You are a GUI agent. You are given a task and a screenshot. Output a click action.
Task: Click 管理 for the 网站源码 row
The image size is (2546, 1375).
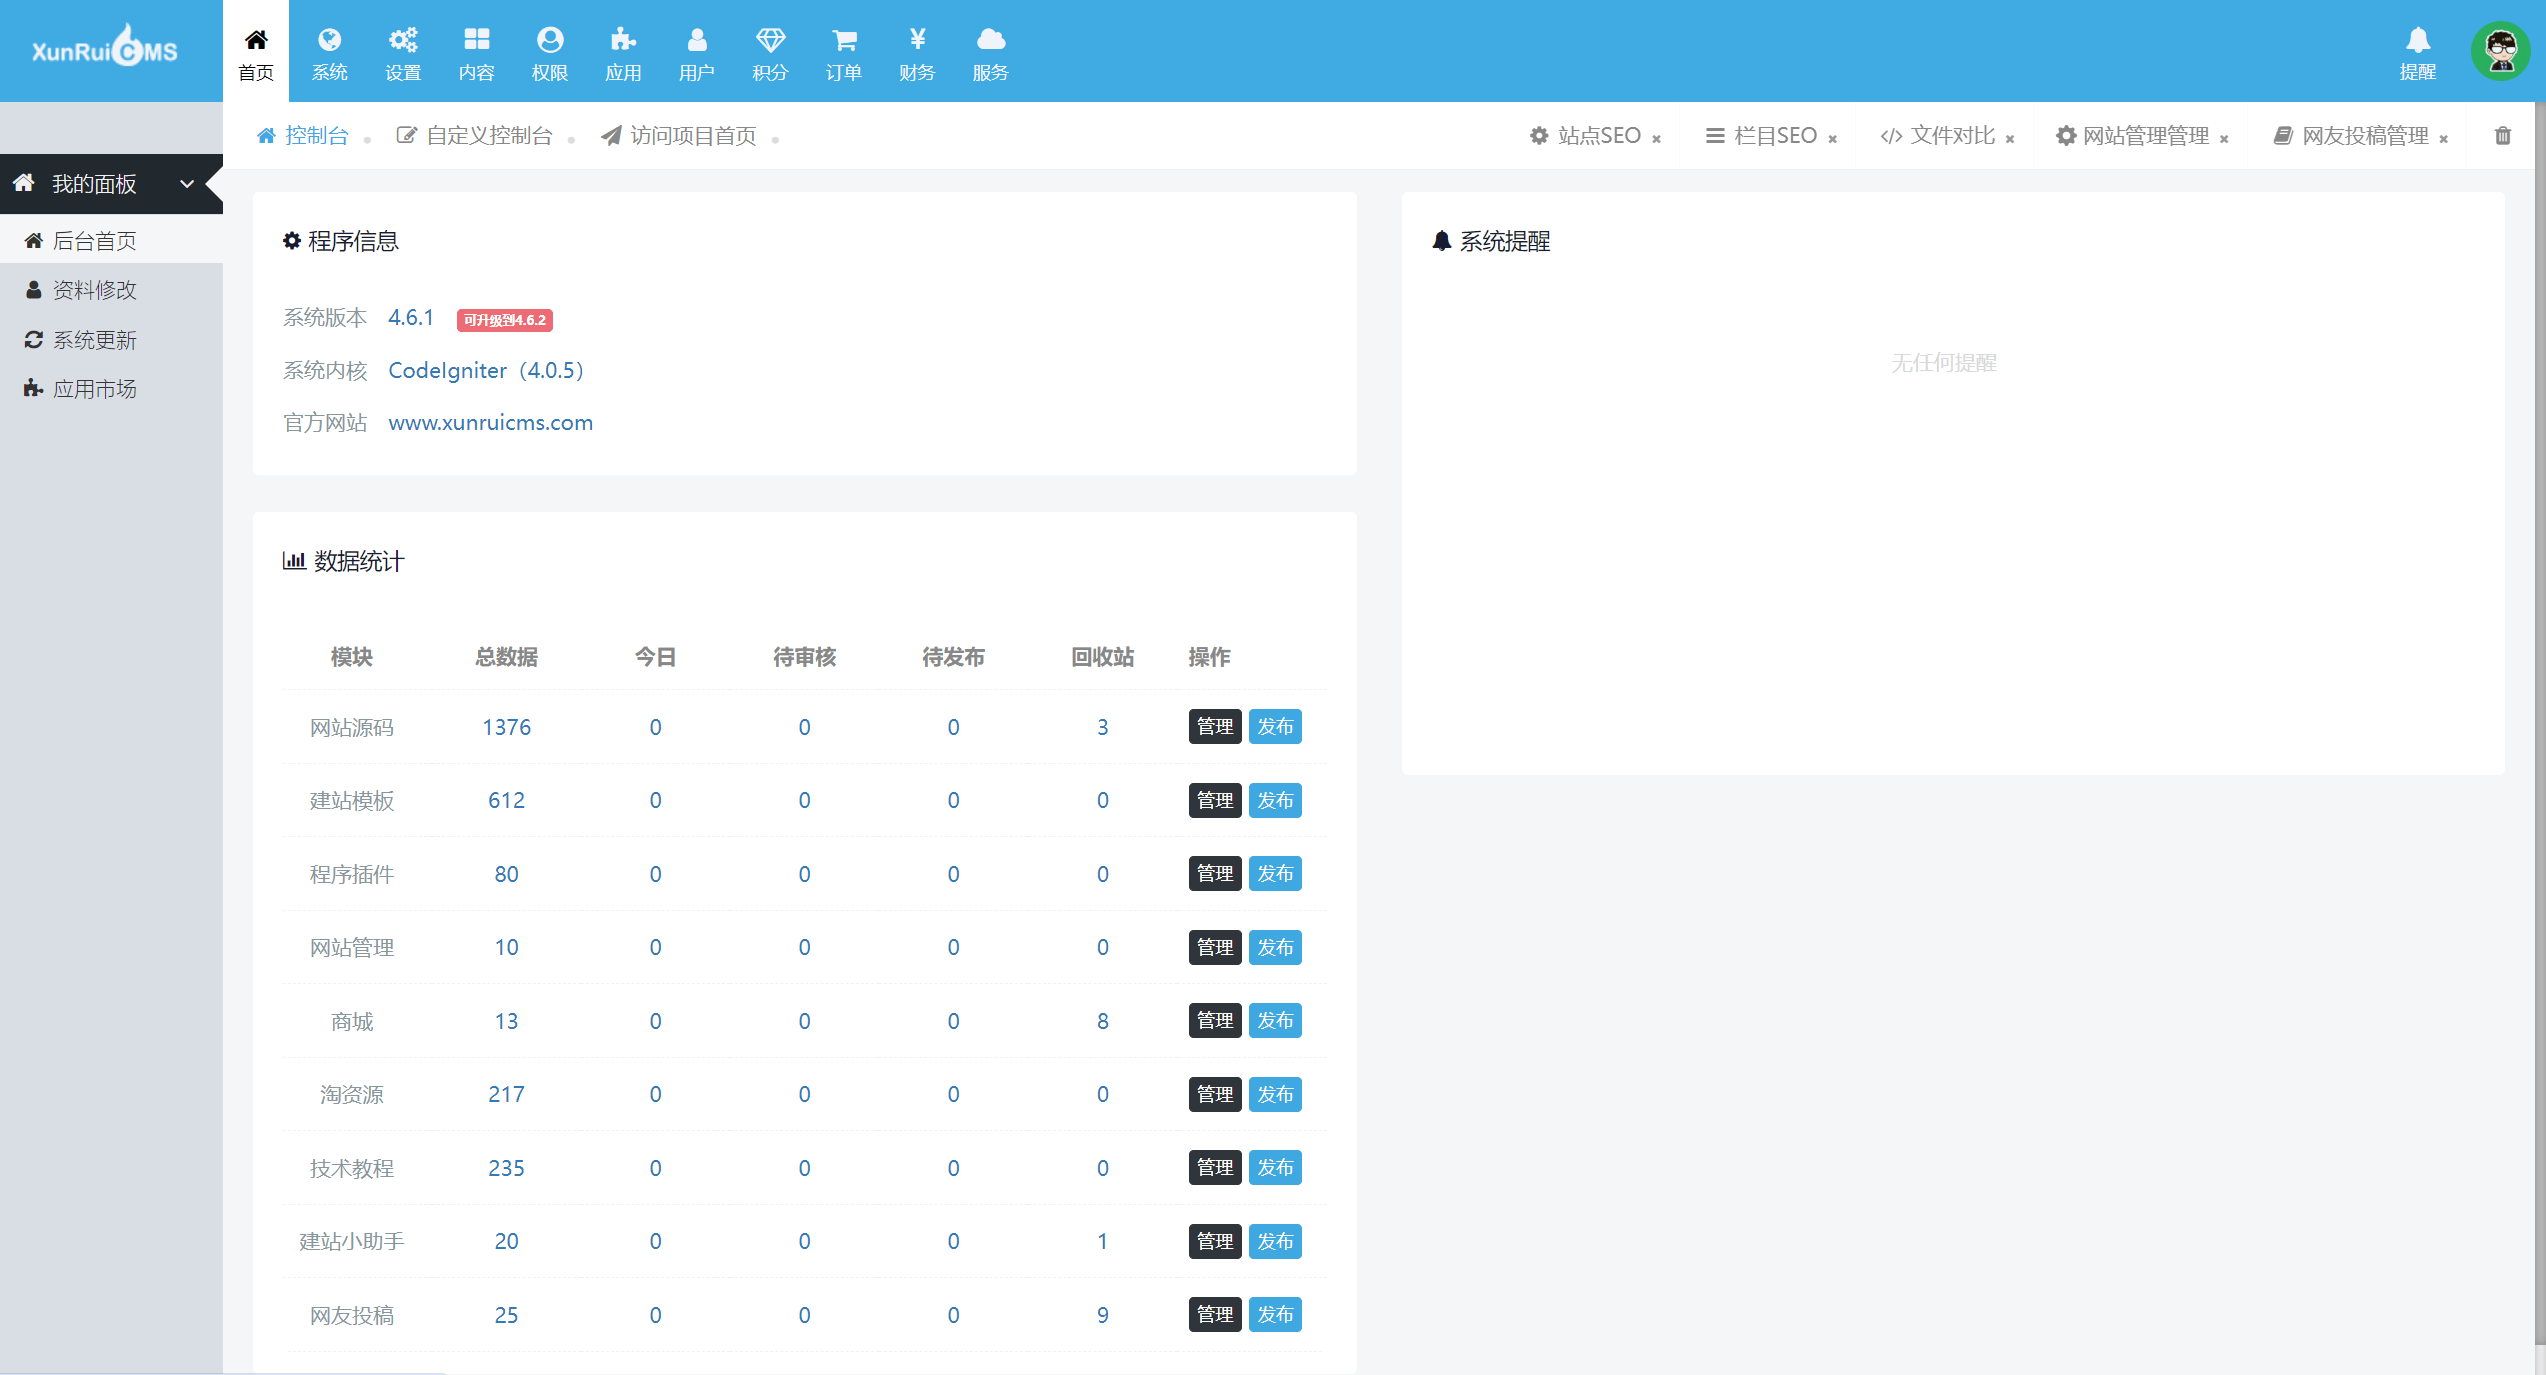coord(1215,727)
